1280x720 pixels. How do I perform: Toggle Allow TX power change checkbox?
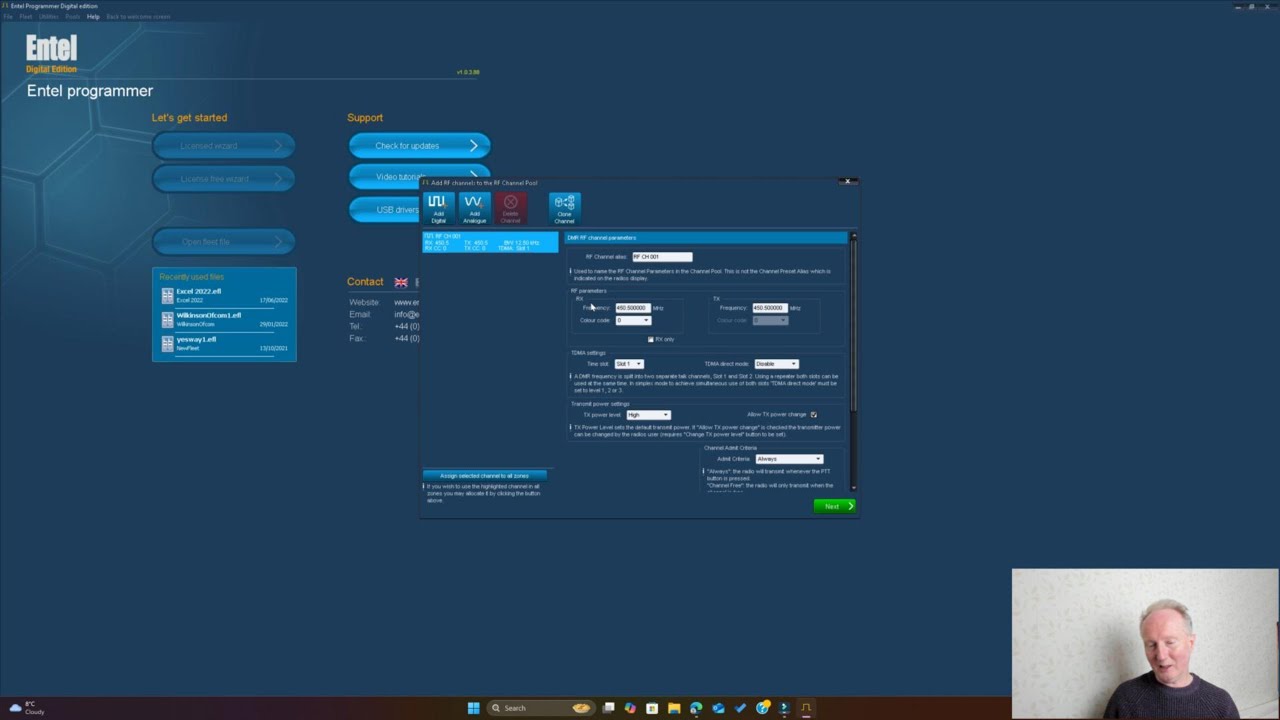click(813, 414)
